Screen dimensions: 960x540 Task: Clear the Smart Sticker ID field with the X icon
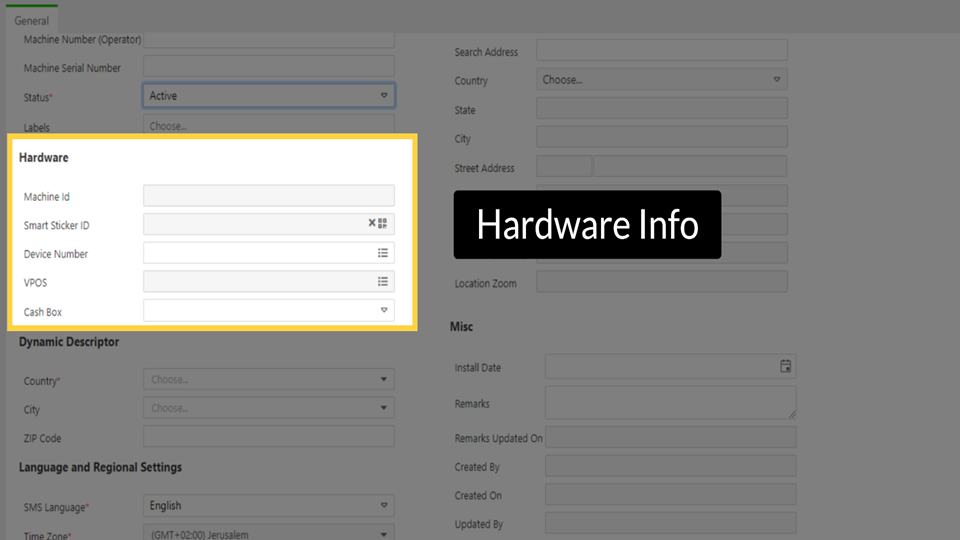(372, 224)
